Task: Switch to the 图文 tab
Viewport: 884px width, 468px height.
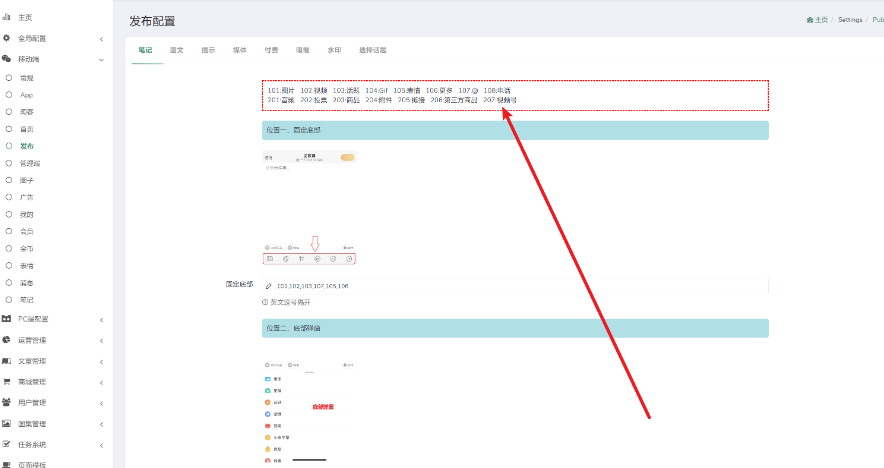Action: click(x=176, y=50)
